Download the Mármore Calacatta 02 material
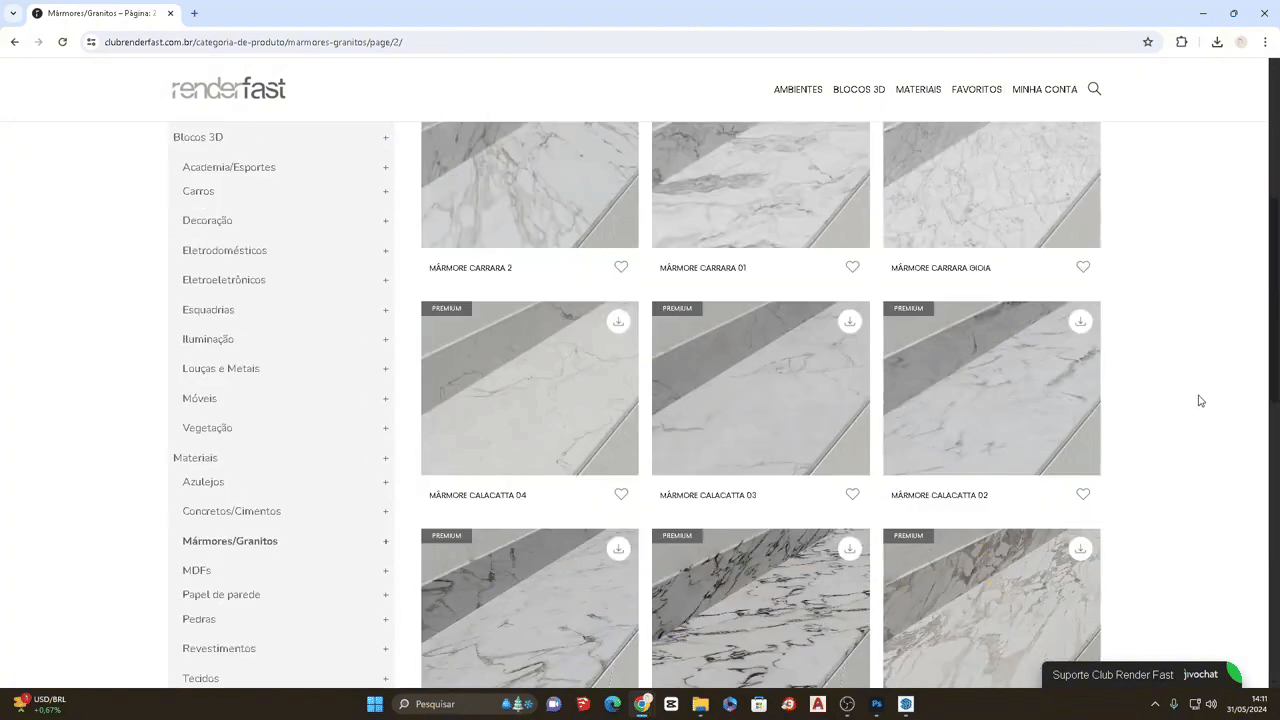The height and width of the screenshot is (720, 1280). (x=1080, y=322)
